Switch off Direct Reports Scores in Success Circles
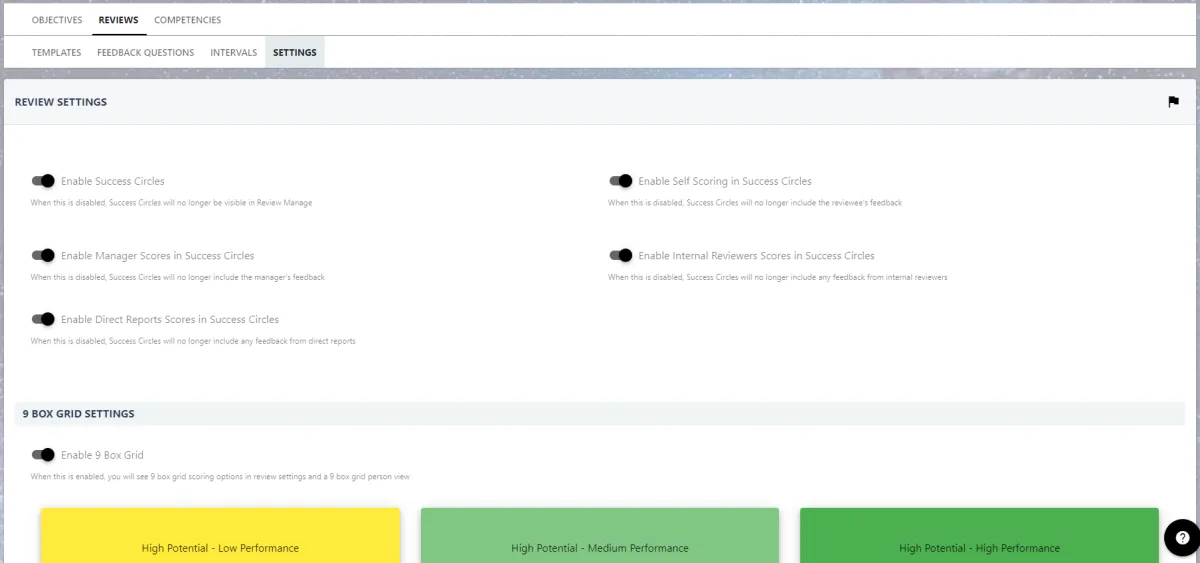The height and width of the screenshot is (563, 1200). coord(43,319)
